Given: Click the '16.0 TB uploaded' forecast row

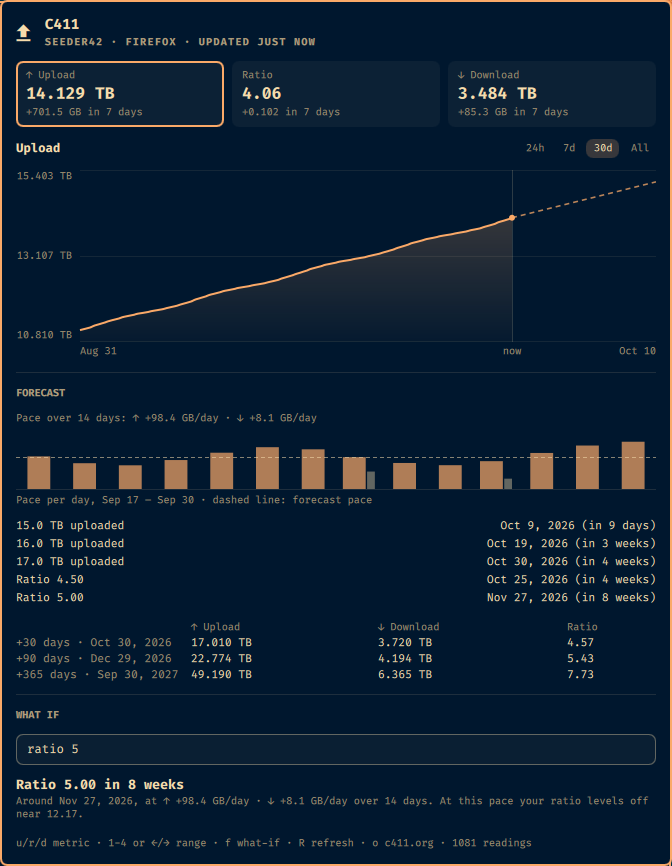Looking at the screenshot, I should pos(336,543).
